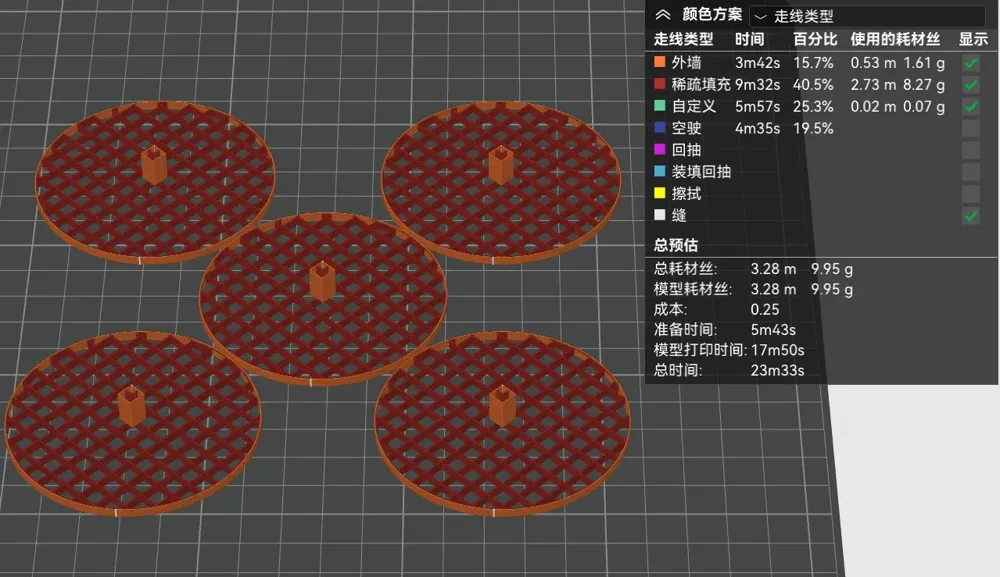The width and height of the screenshot is (1000, 577).
Task: Click the white 缝 color swatch
Action: tap(659, 215)
